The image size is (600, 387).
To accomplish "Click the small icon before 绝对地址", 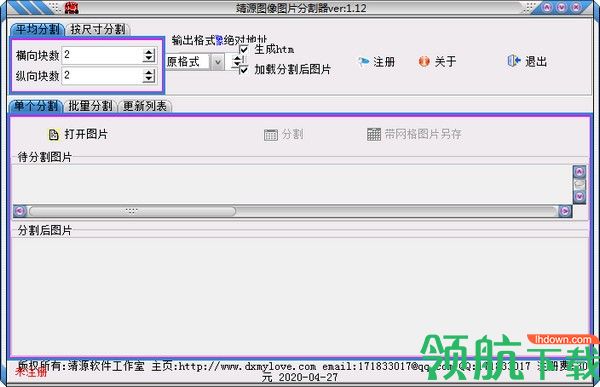I will click(x=220, y=41).
